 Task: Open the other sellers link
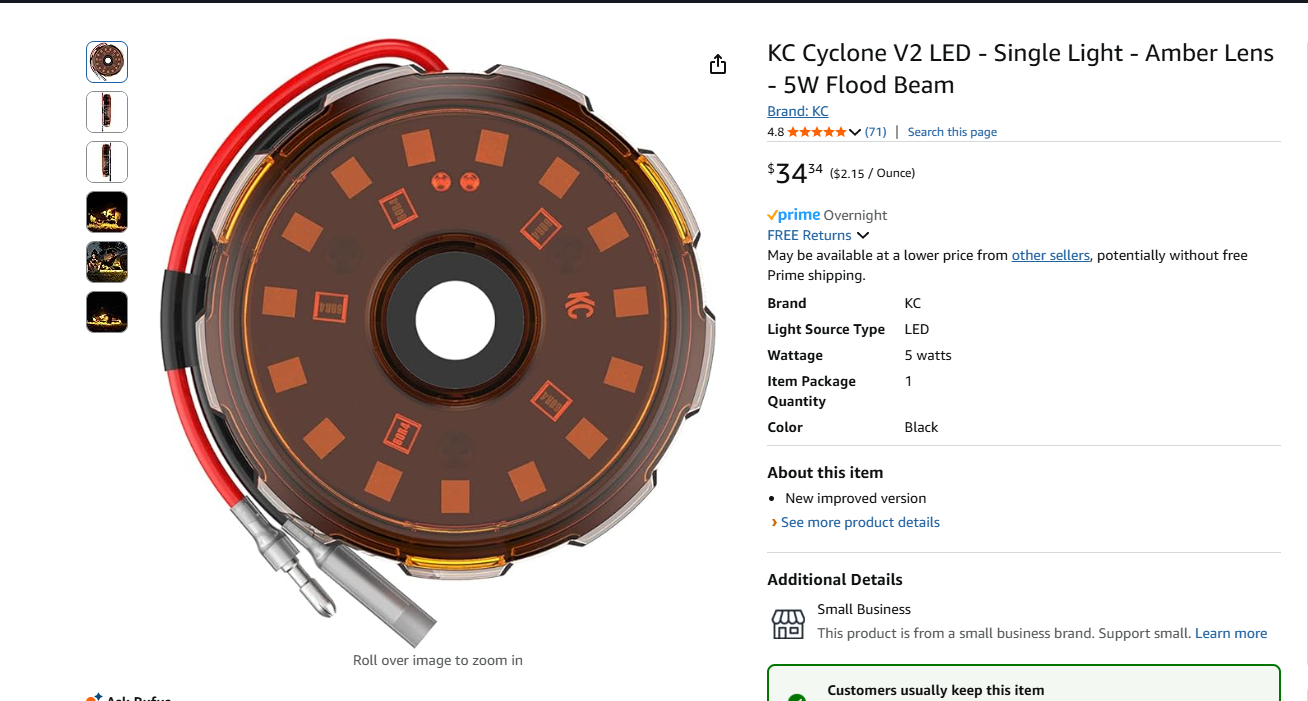1050,255
